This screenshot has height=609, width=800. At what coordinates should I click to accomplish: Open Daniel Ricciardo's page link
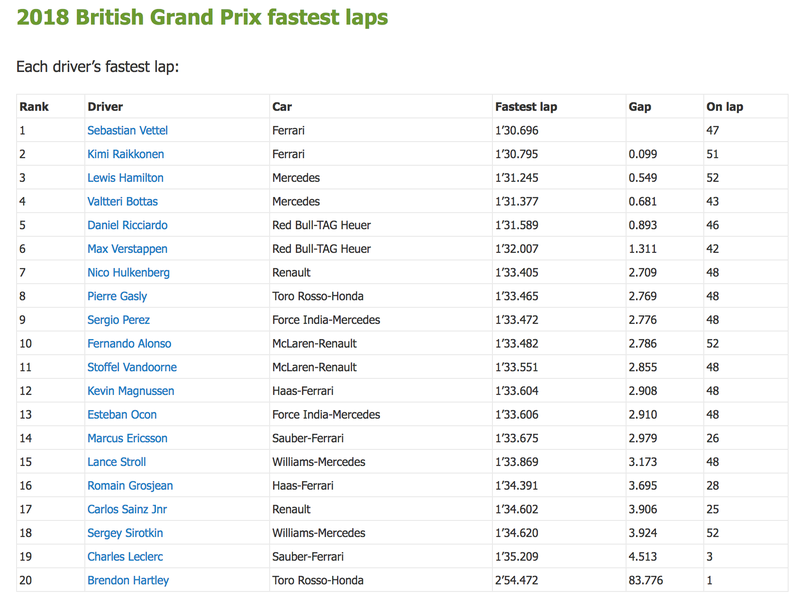[x=128, y=225]
